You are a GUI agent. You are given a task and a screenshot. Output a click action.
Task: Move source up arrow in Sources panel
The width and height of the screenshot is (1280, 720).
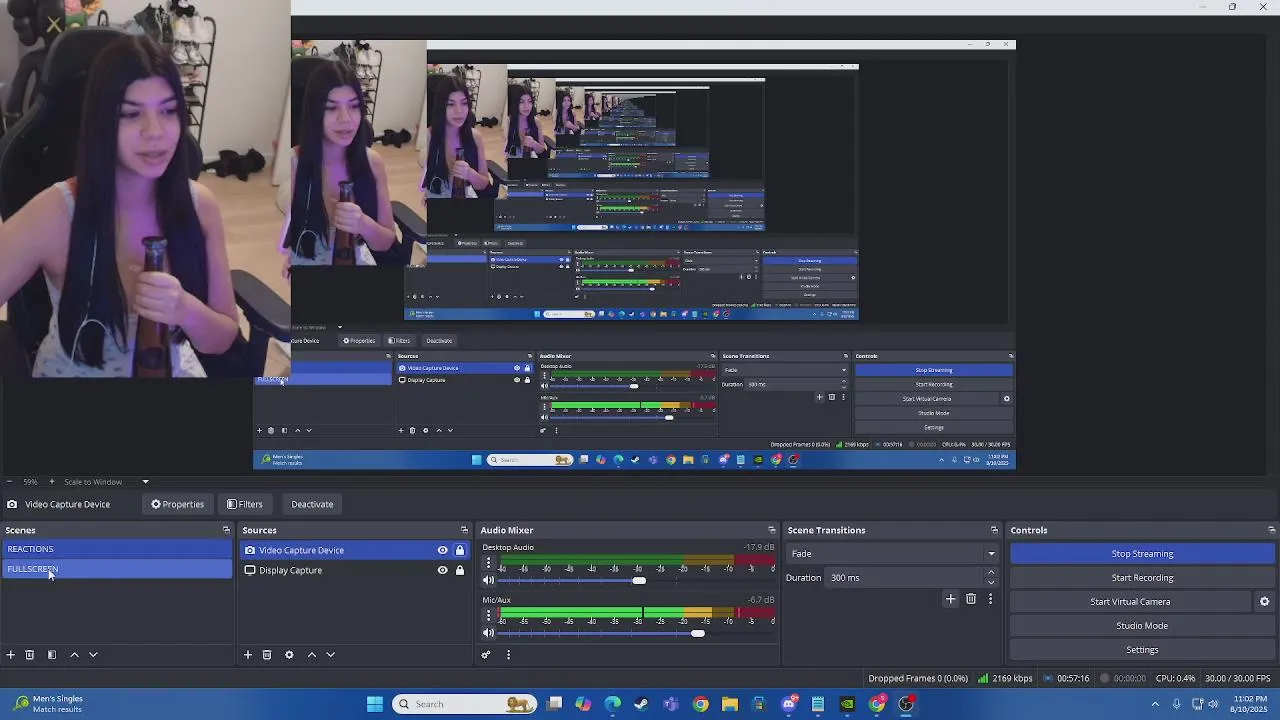(x=312, y=655)
